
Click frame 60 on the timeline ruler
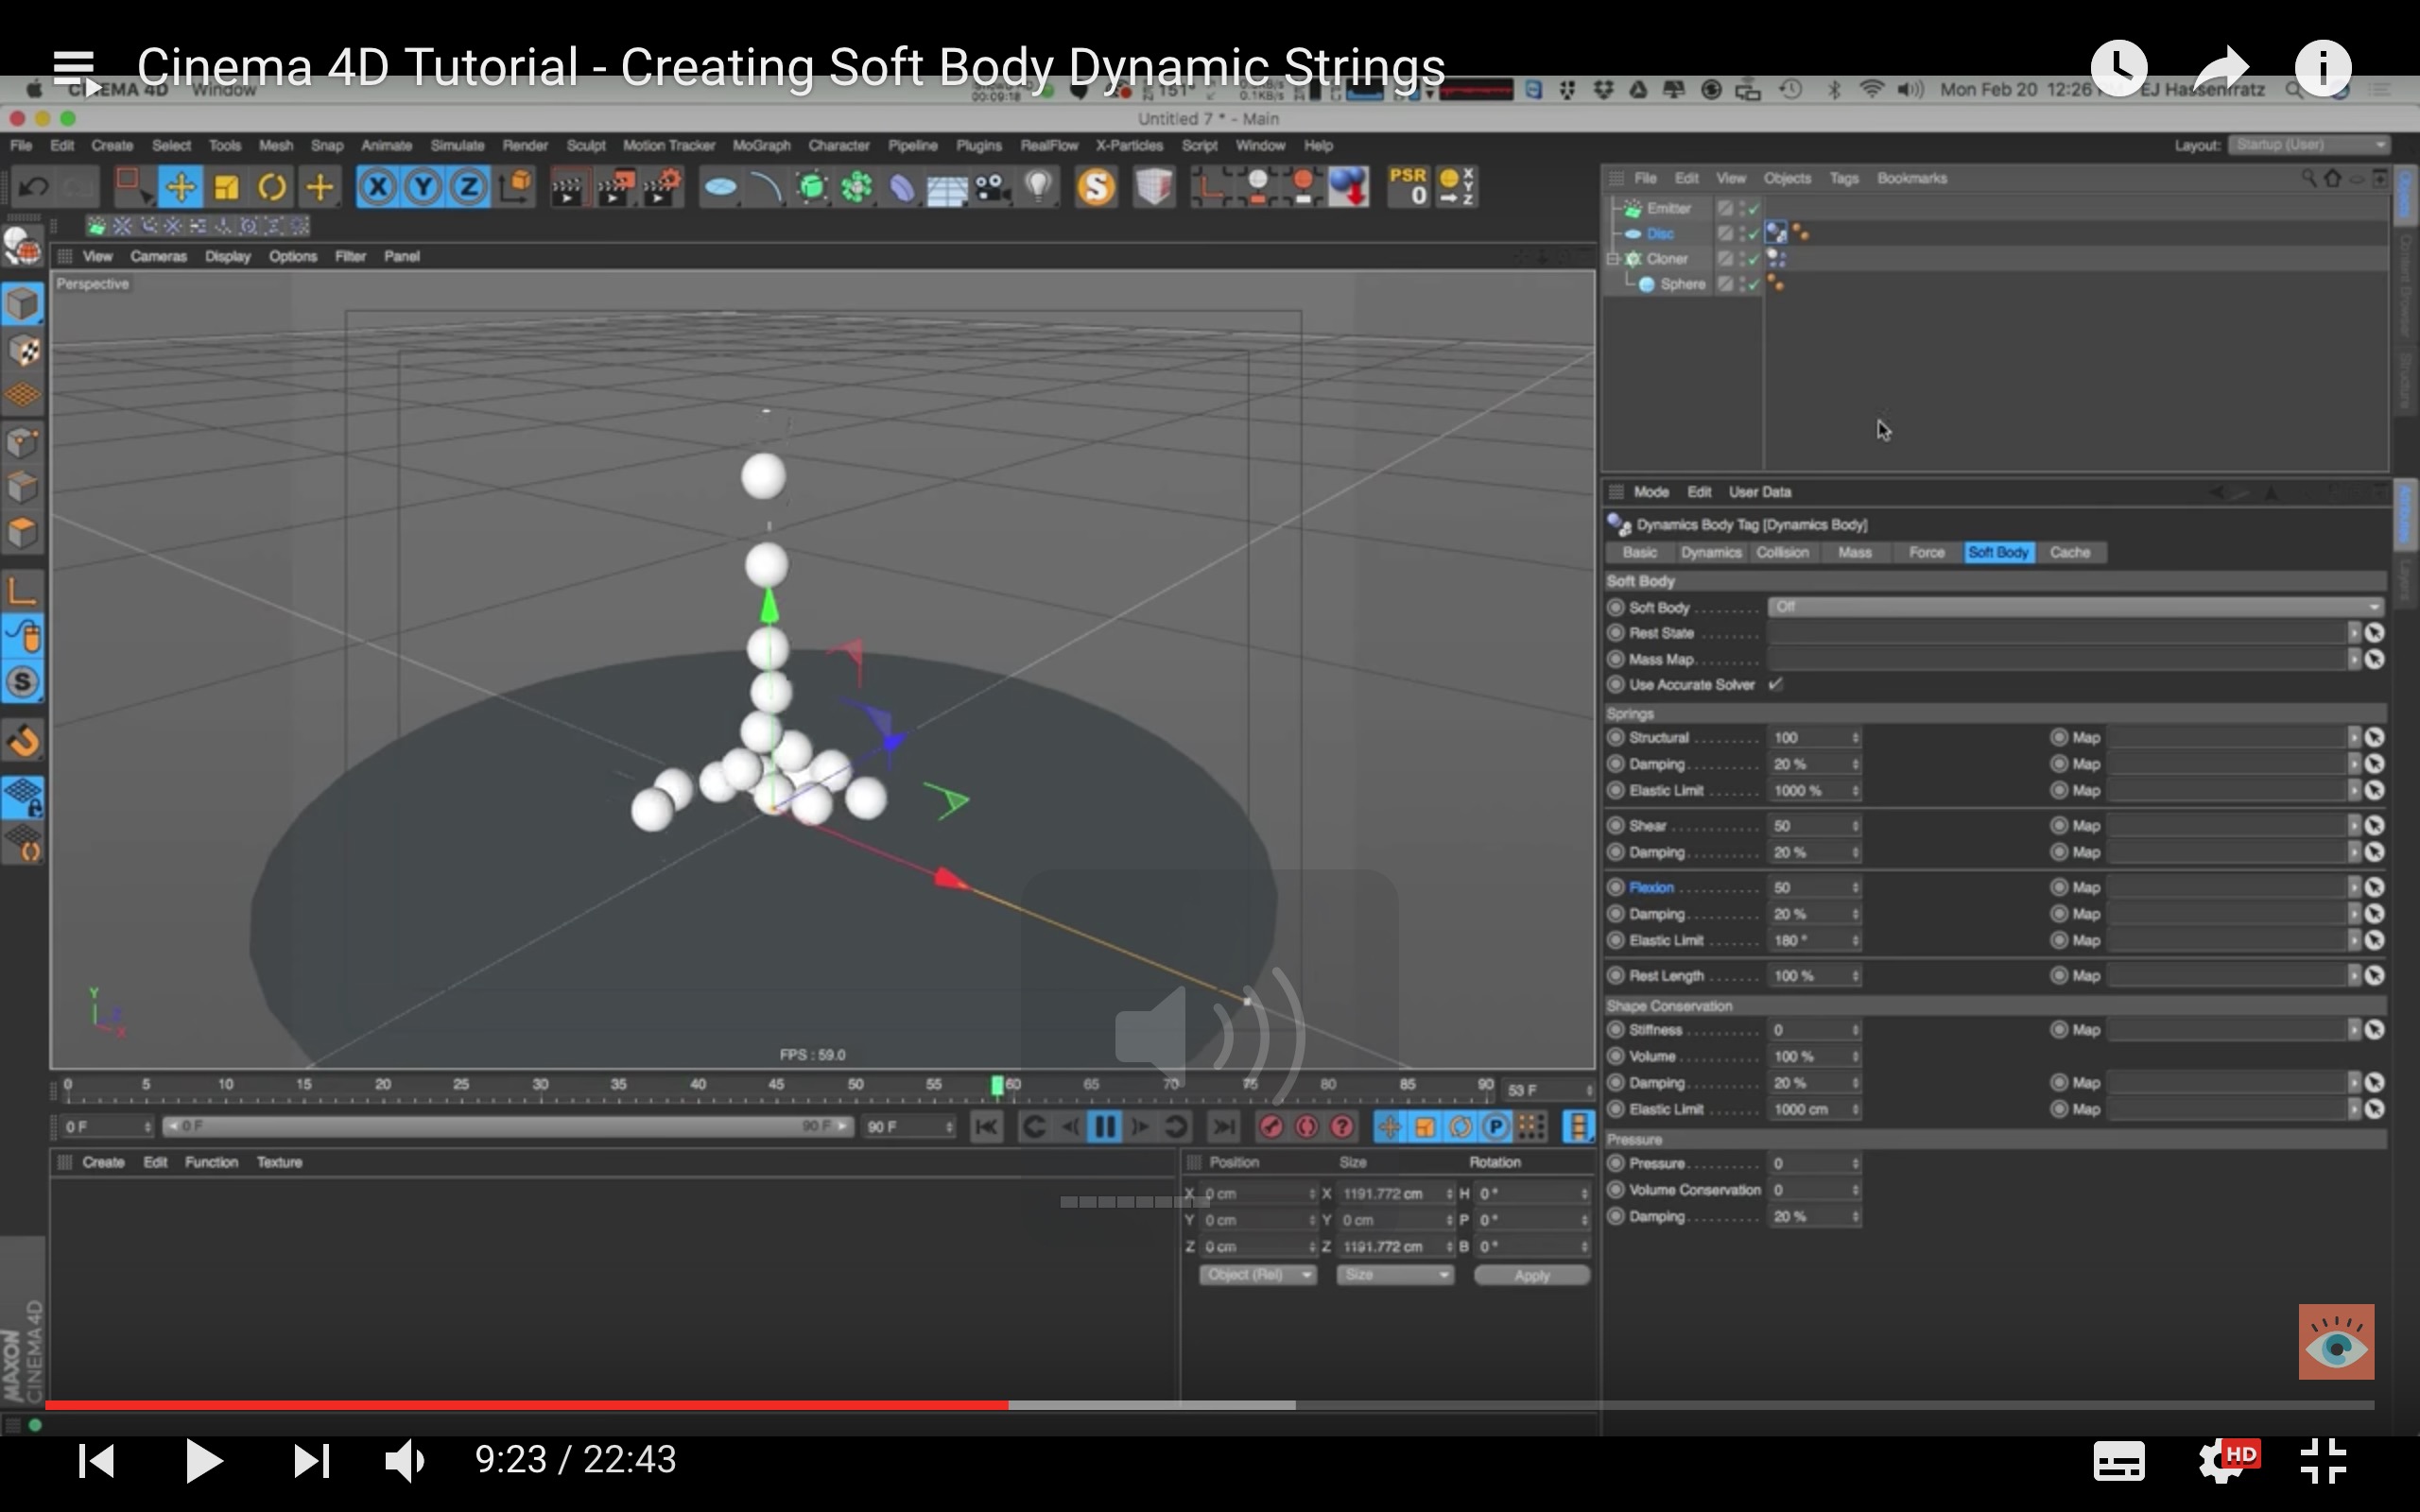click(1013, 1085)
